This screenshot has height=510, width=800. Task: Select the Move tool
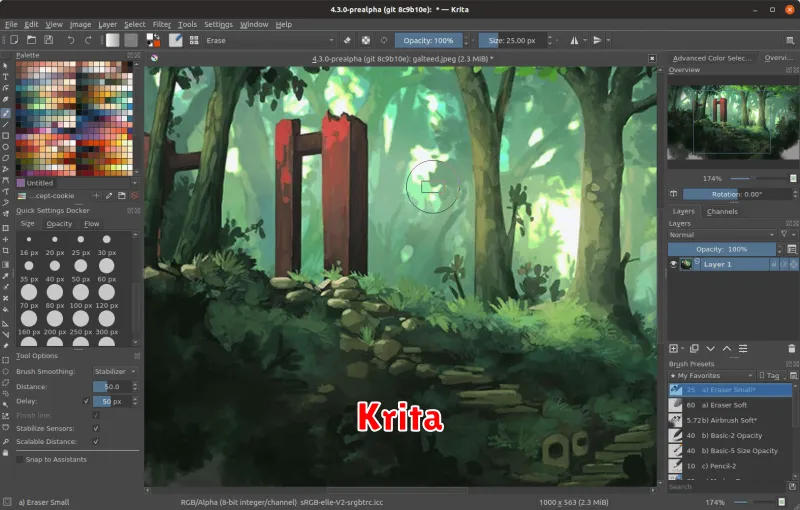click(6, 239)
